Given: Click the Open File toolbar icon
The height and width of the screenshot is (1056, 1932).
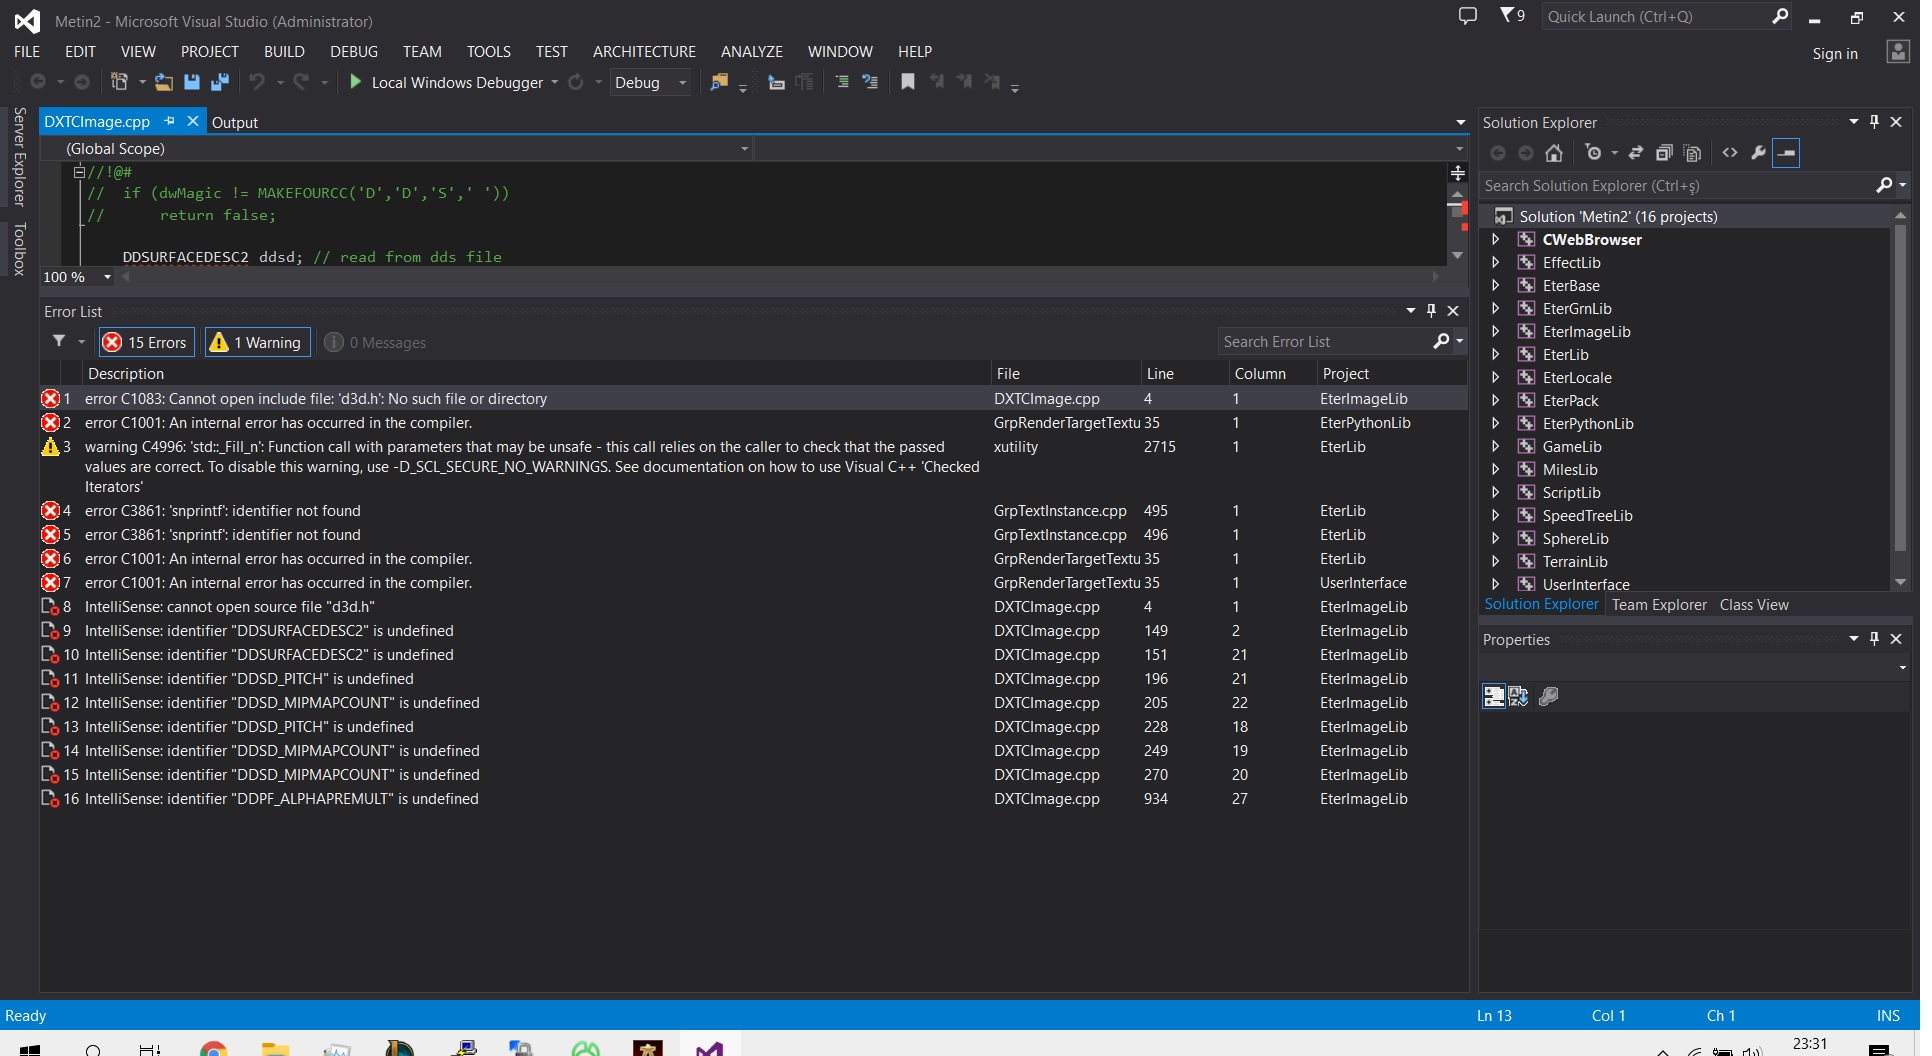Looking at the screenshot, I should [x=163, y=82].
